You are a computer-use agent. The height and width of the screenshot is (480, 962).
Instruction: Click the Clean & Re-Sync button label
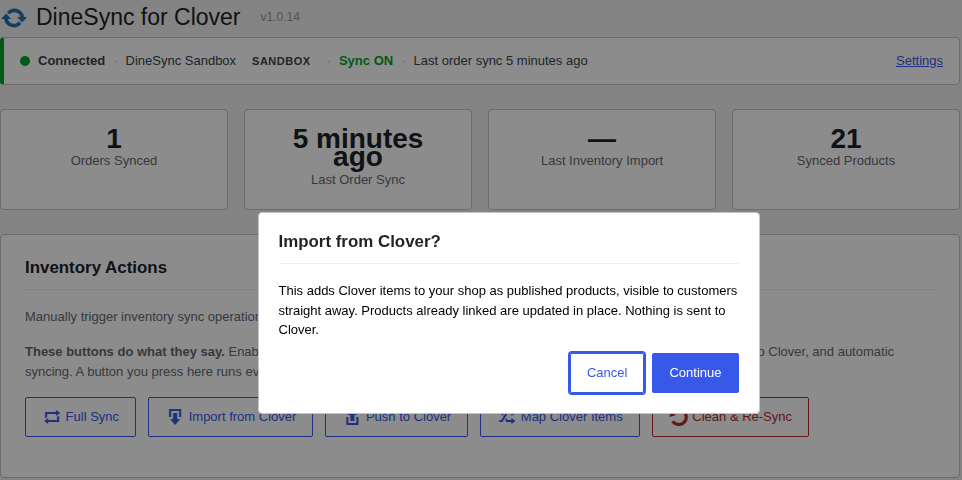742,417
